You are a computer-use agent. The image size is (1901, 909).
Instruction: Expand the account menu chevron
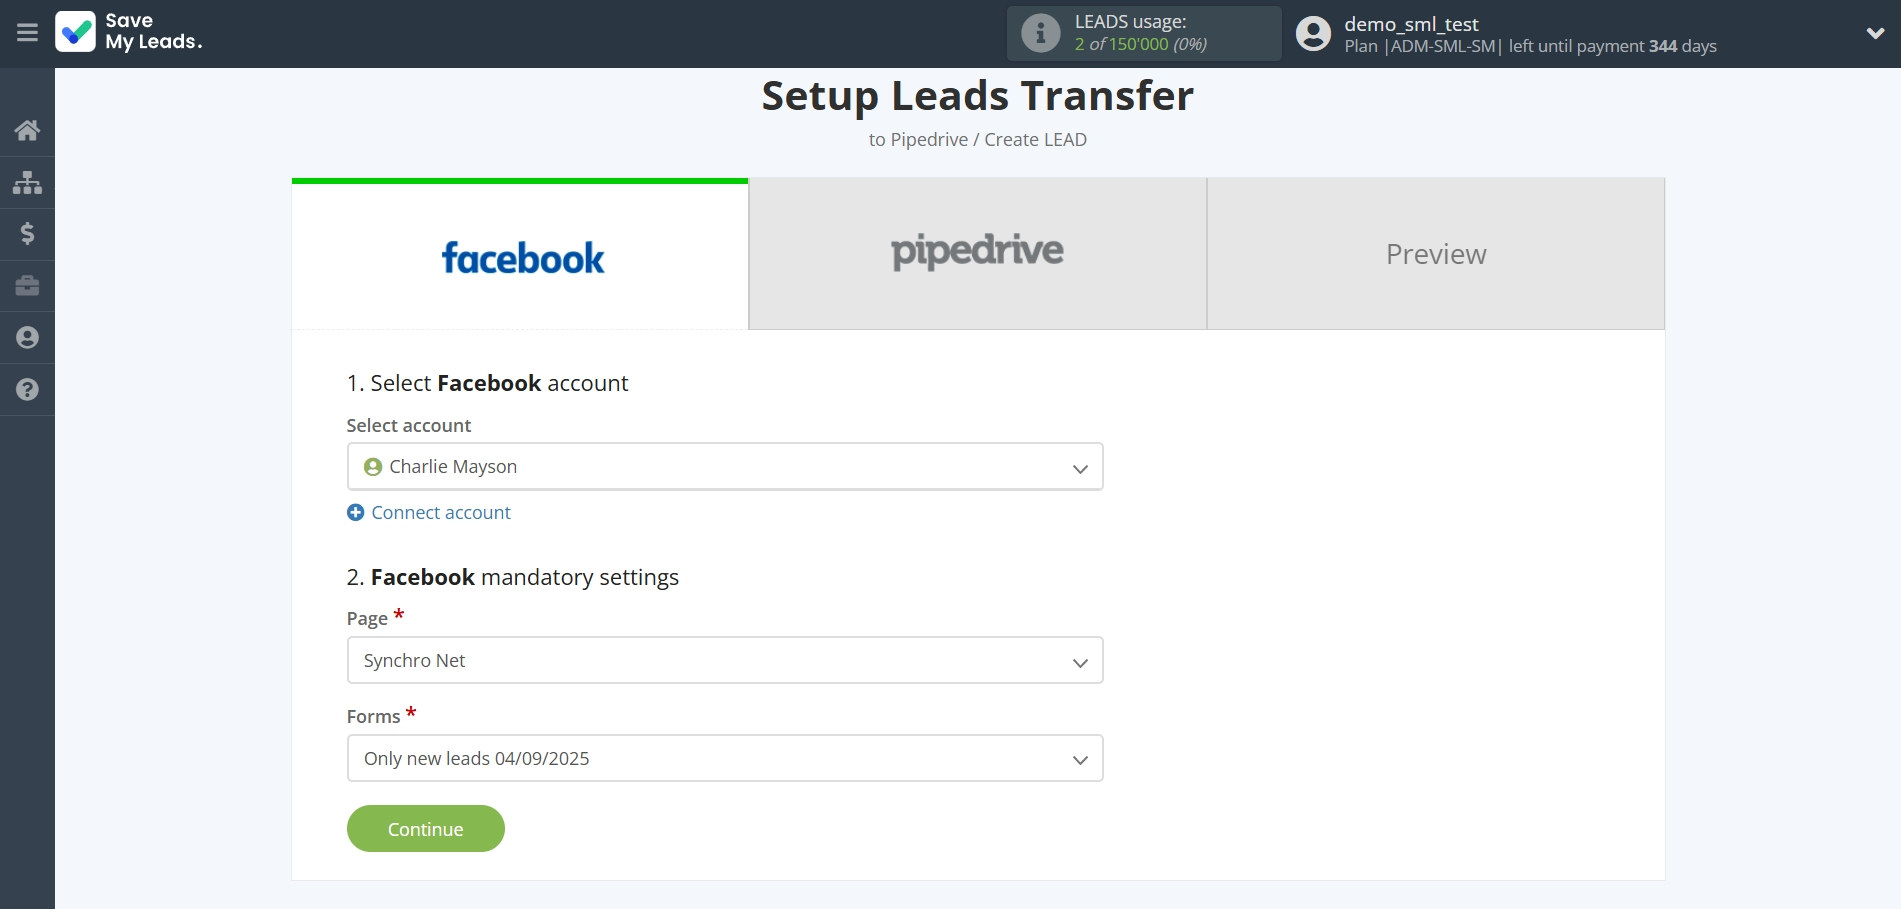tap(1875, 33)
